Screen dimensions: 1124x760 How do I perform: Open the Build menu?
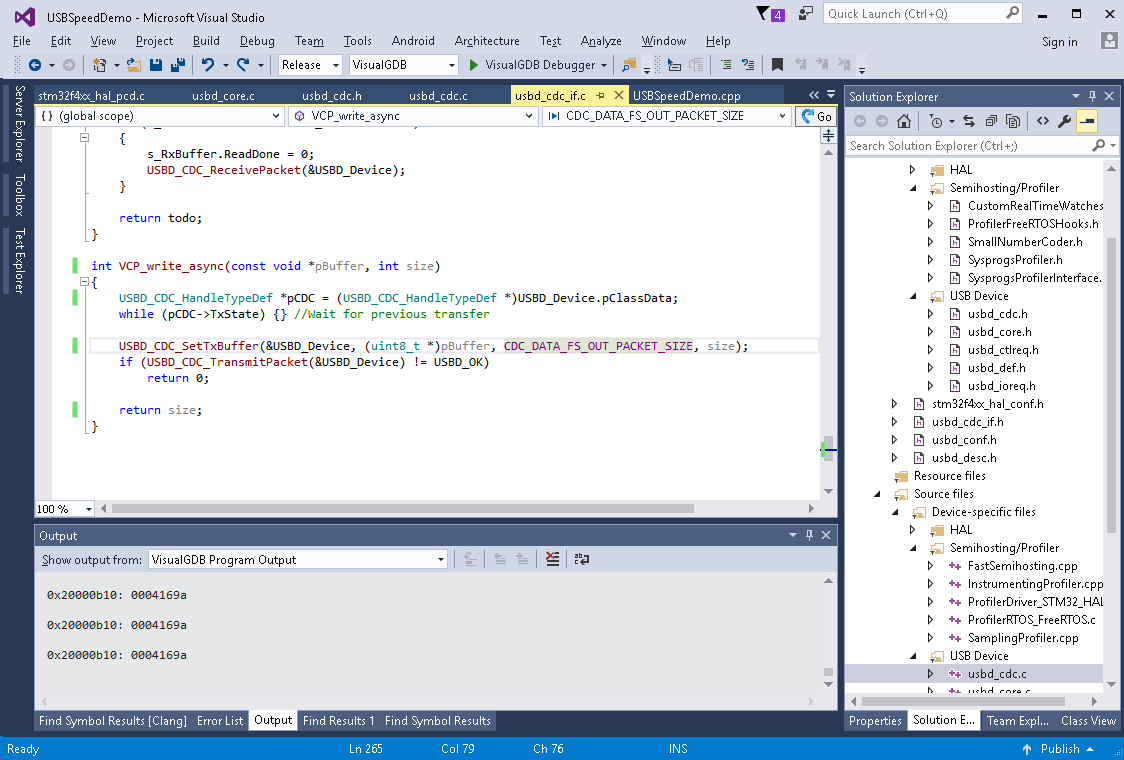pyautogui.click(x=206, y=41)
